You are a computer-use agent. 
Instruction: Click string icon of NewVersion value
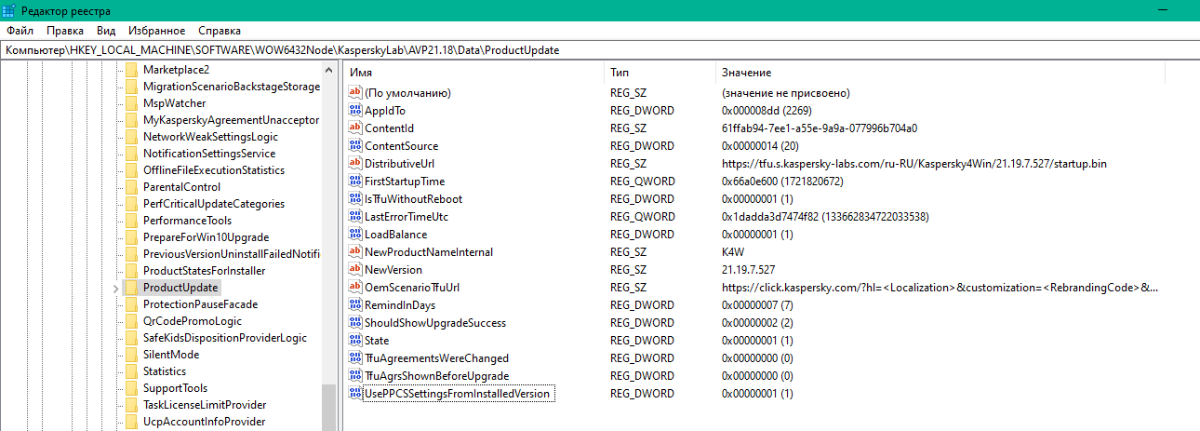355,270
